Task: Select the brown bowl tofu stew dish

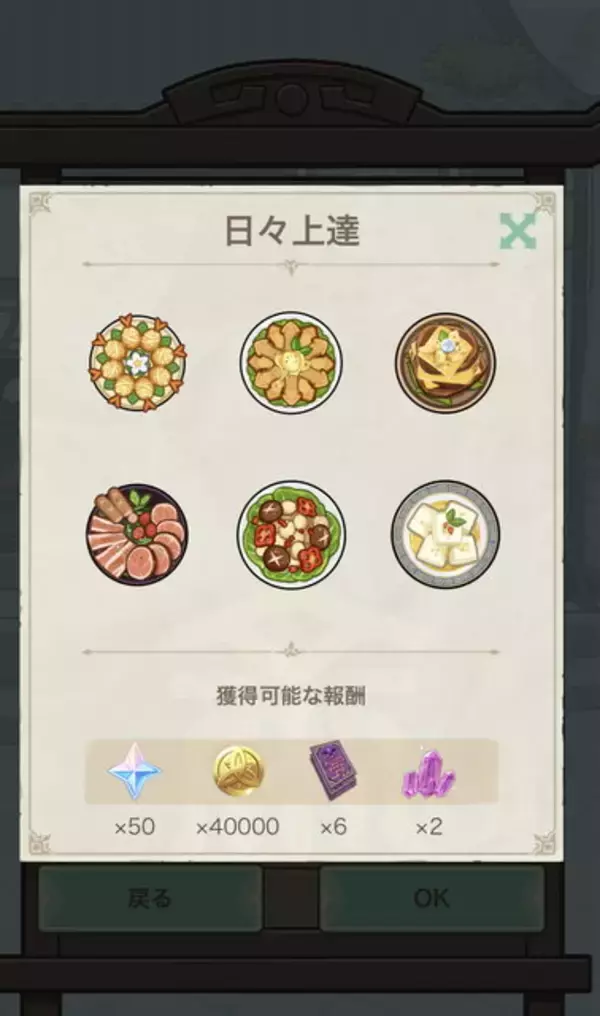Action: coord(445,362)
